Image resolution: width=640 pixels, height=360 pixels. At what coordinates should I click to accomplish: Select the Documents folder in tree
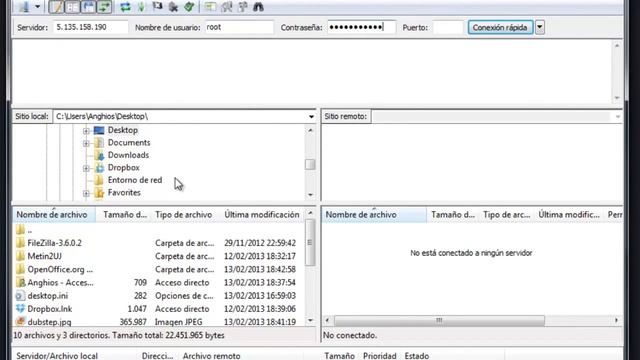129,142
